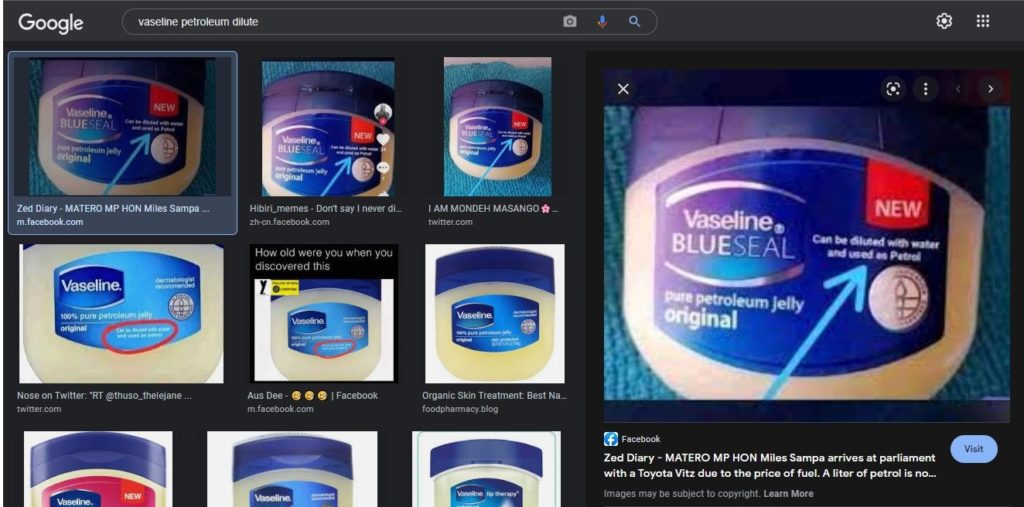Close the image preview panel
The image size is (1024, 507).
click(624, 89)
